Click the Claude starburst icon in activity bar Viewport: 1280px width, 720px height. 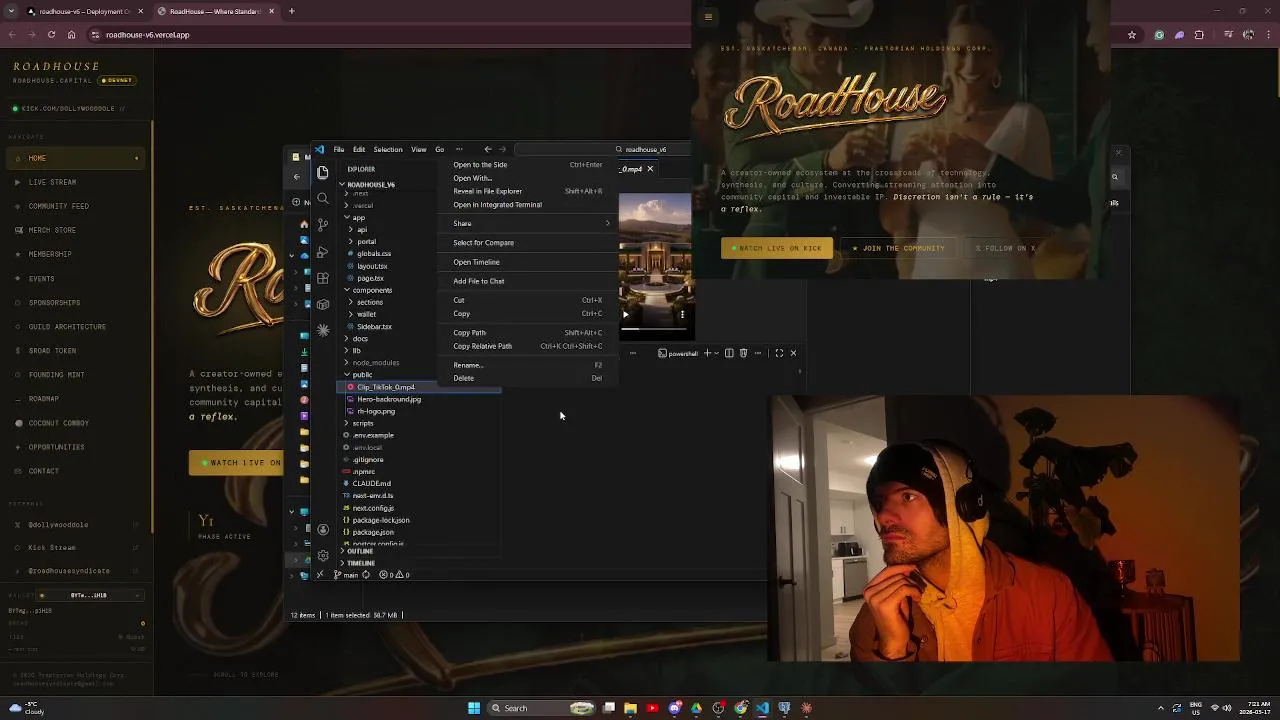coord(323,330)
